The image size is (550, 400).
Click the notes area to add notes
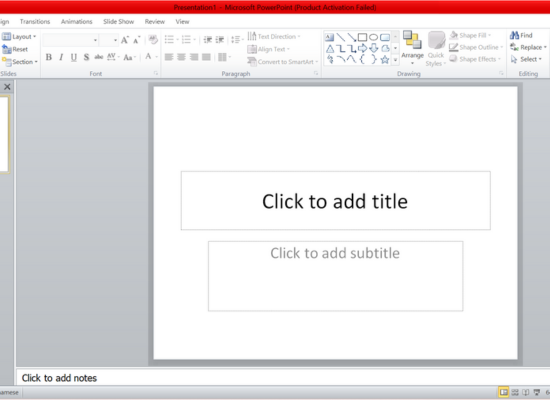[283, 378]
